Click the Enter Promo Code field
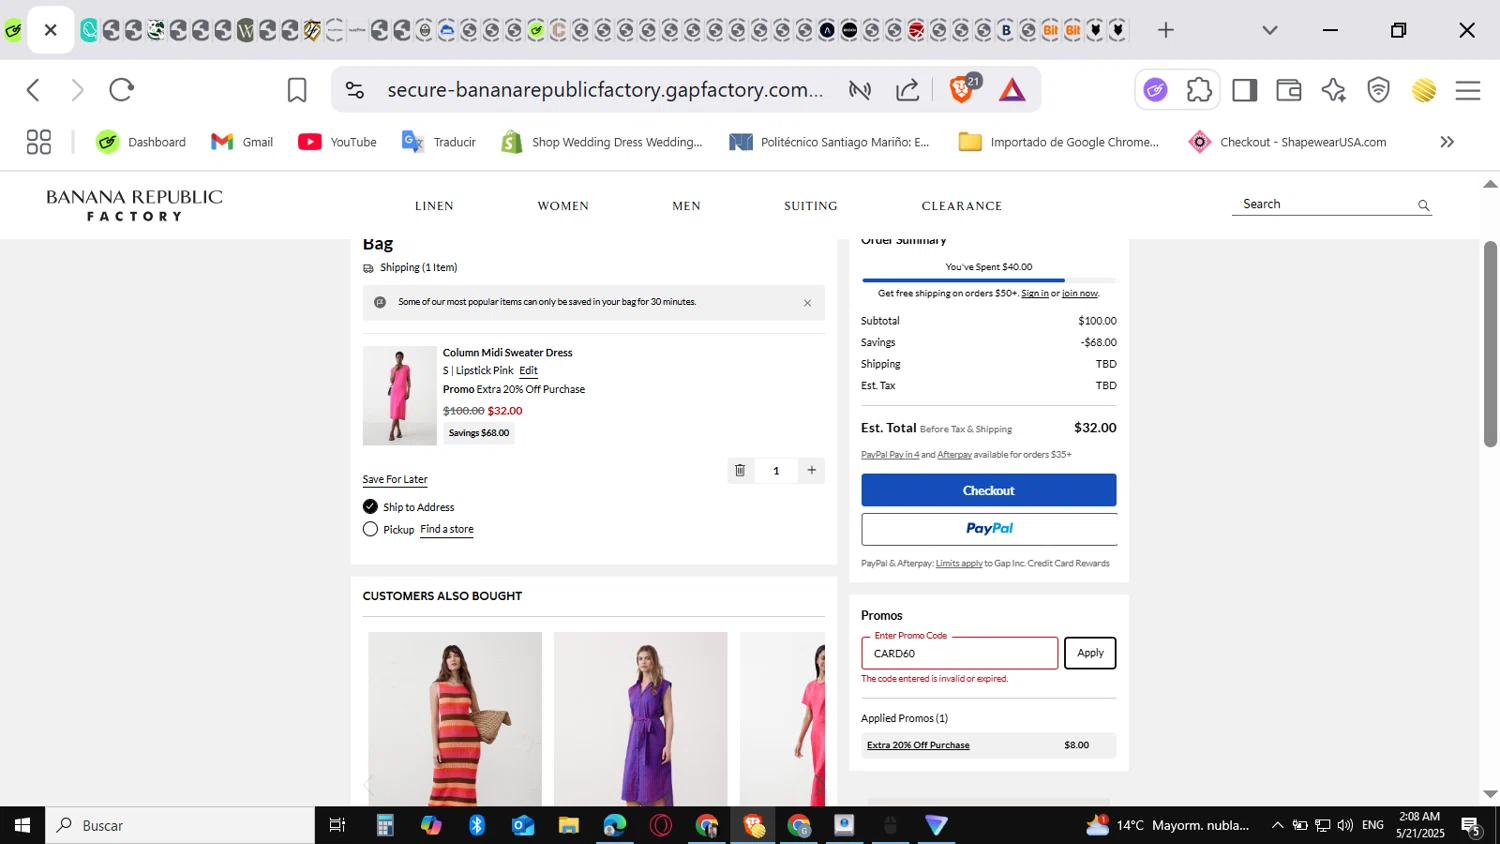The image size is (1500, 844). (959, 653)
